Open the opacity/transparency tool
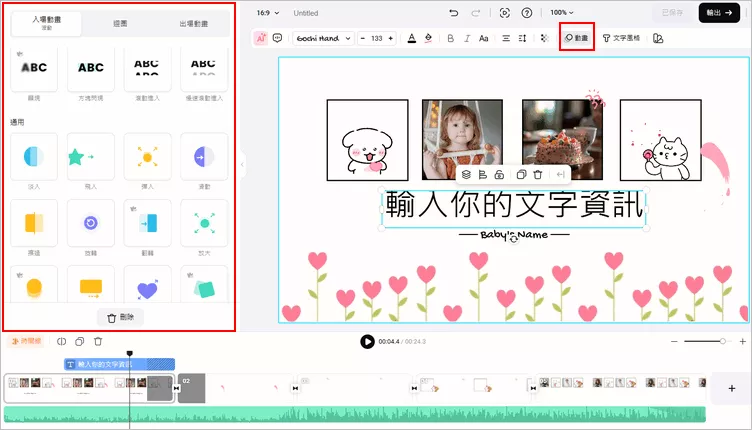The image size is (752, 430). coord(544,38)
